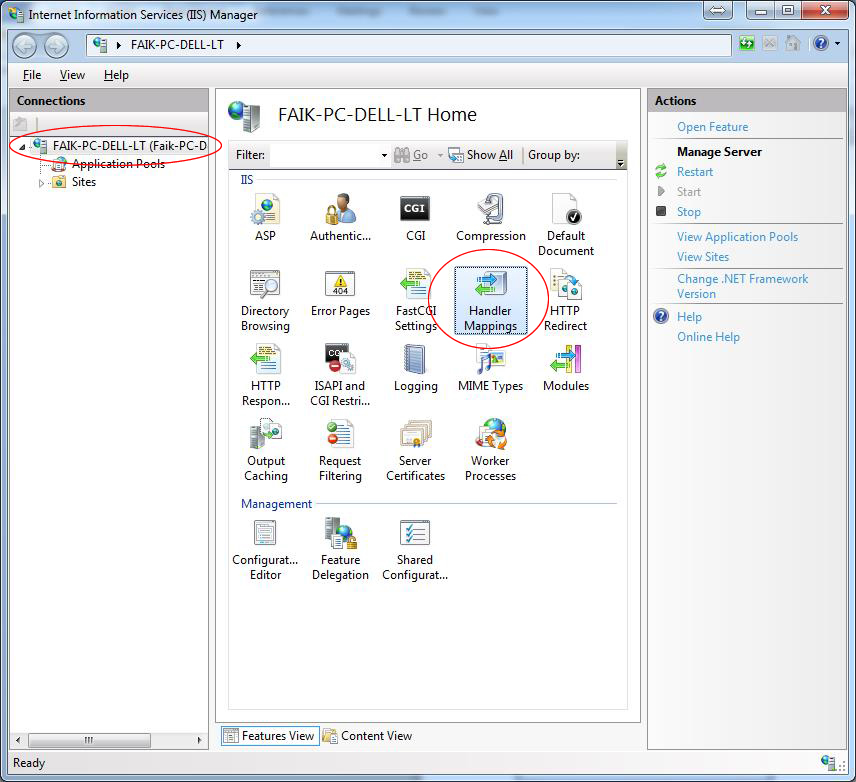Viewport: 856px width, 782px height.
Task: Open the CGI feature icon
Action: coord(415,217)
